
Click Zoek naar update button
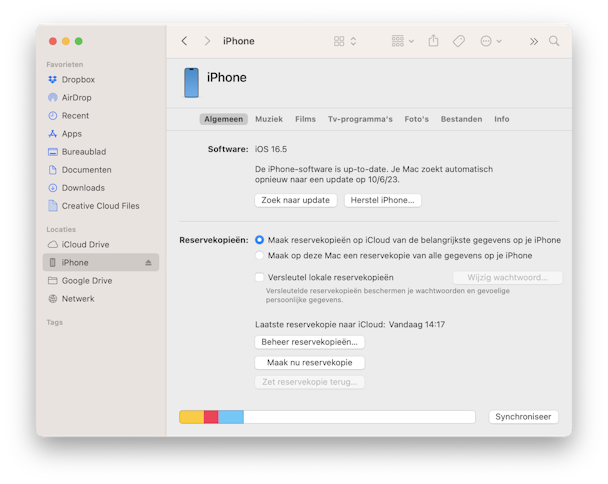tap(295, 200)
